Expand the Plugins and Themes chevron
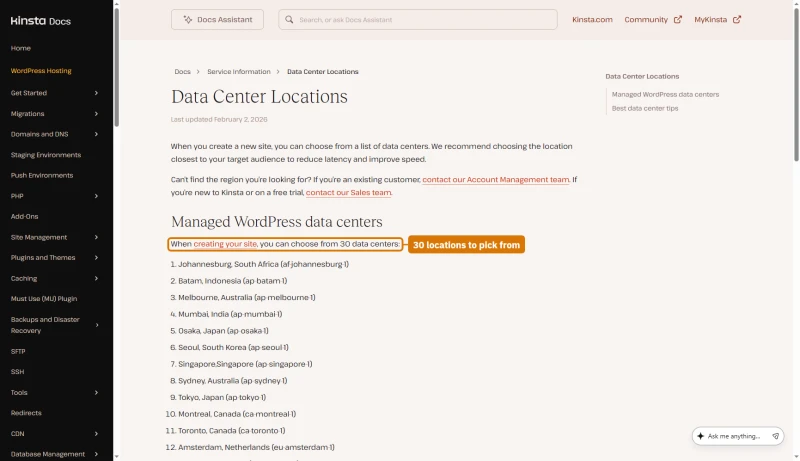This screenshot has height=461, width=800. point(96,258)
